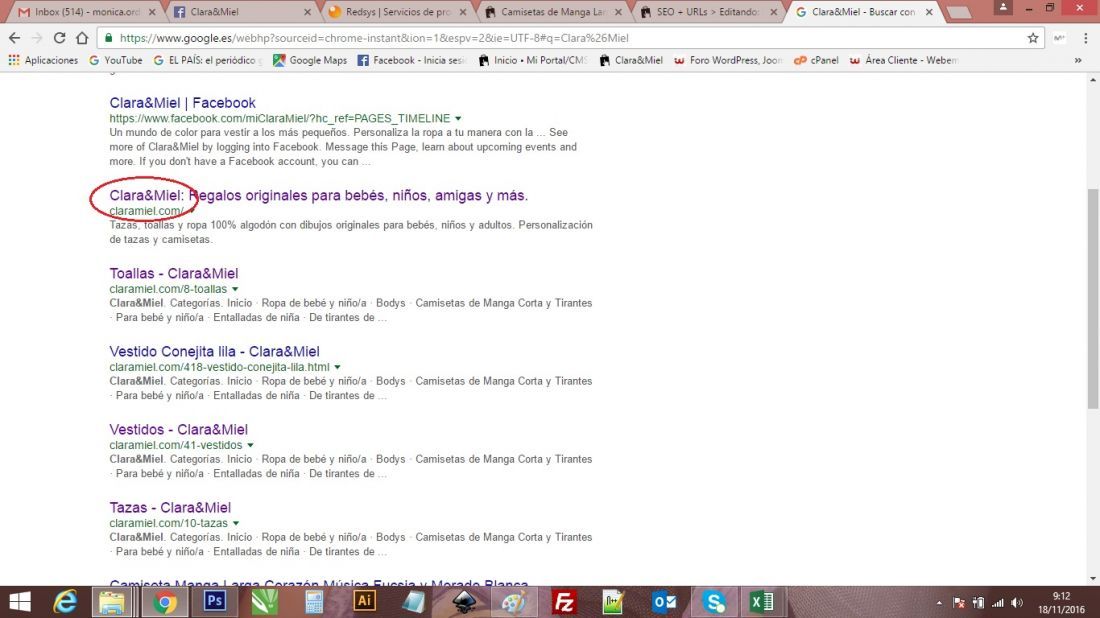This screenshot has height=618, width=1100.
Task: Open Paint from the taskbar
Action: (514, 602)
